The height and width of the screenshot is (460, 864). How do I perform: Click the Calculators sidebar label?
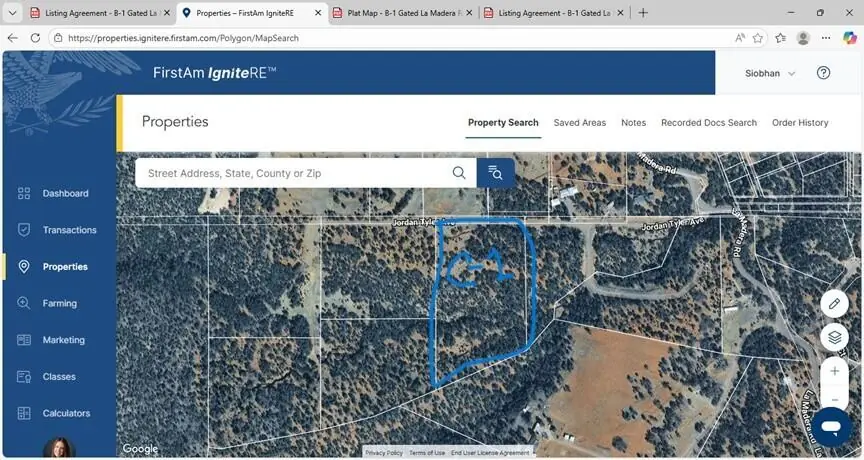coord(66,413)
